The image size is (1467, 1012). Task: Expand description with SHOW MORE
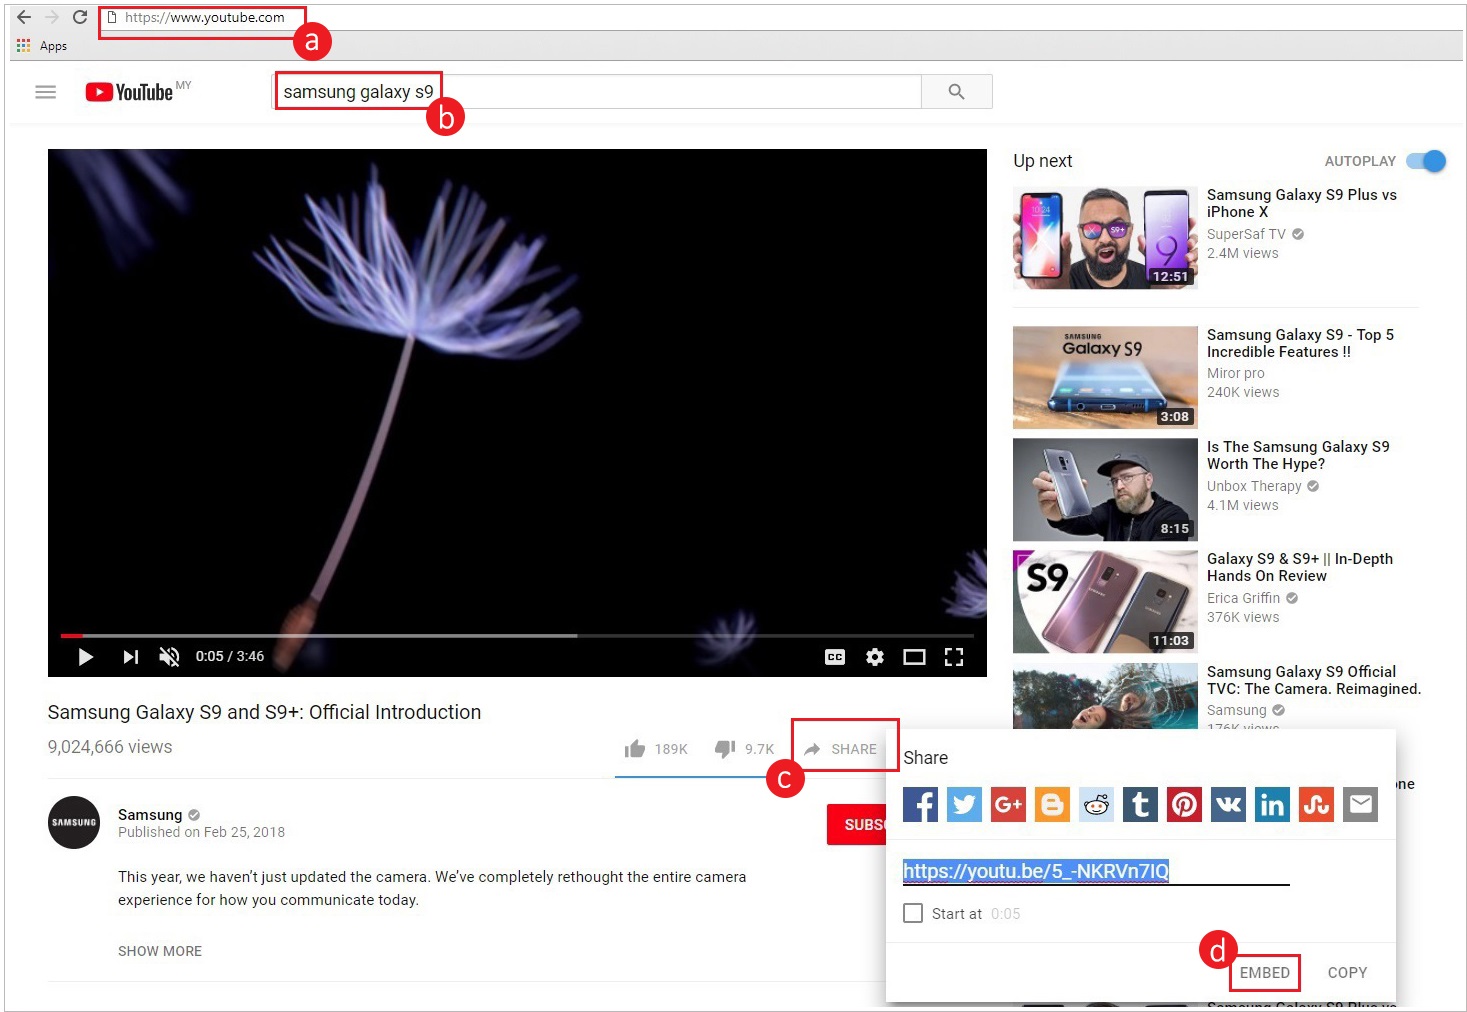[160, 951]
